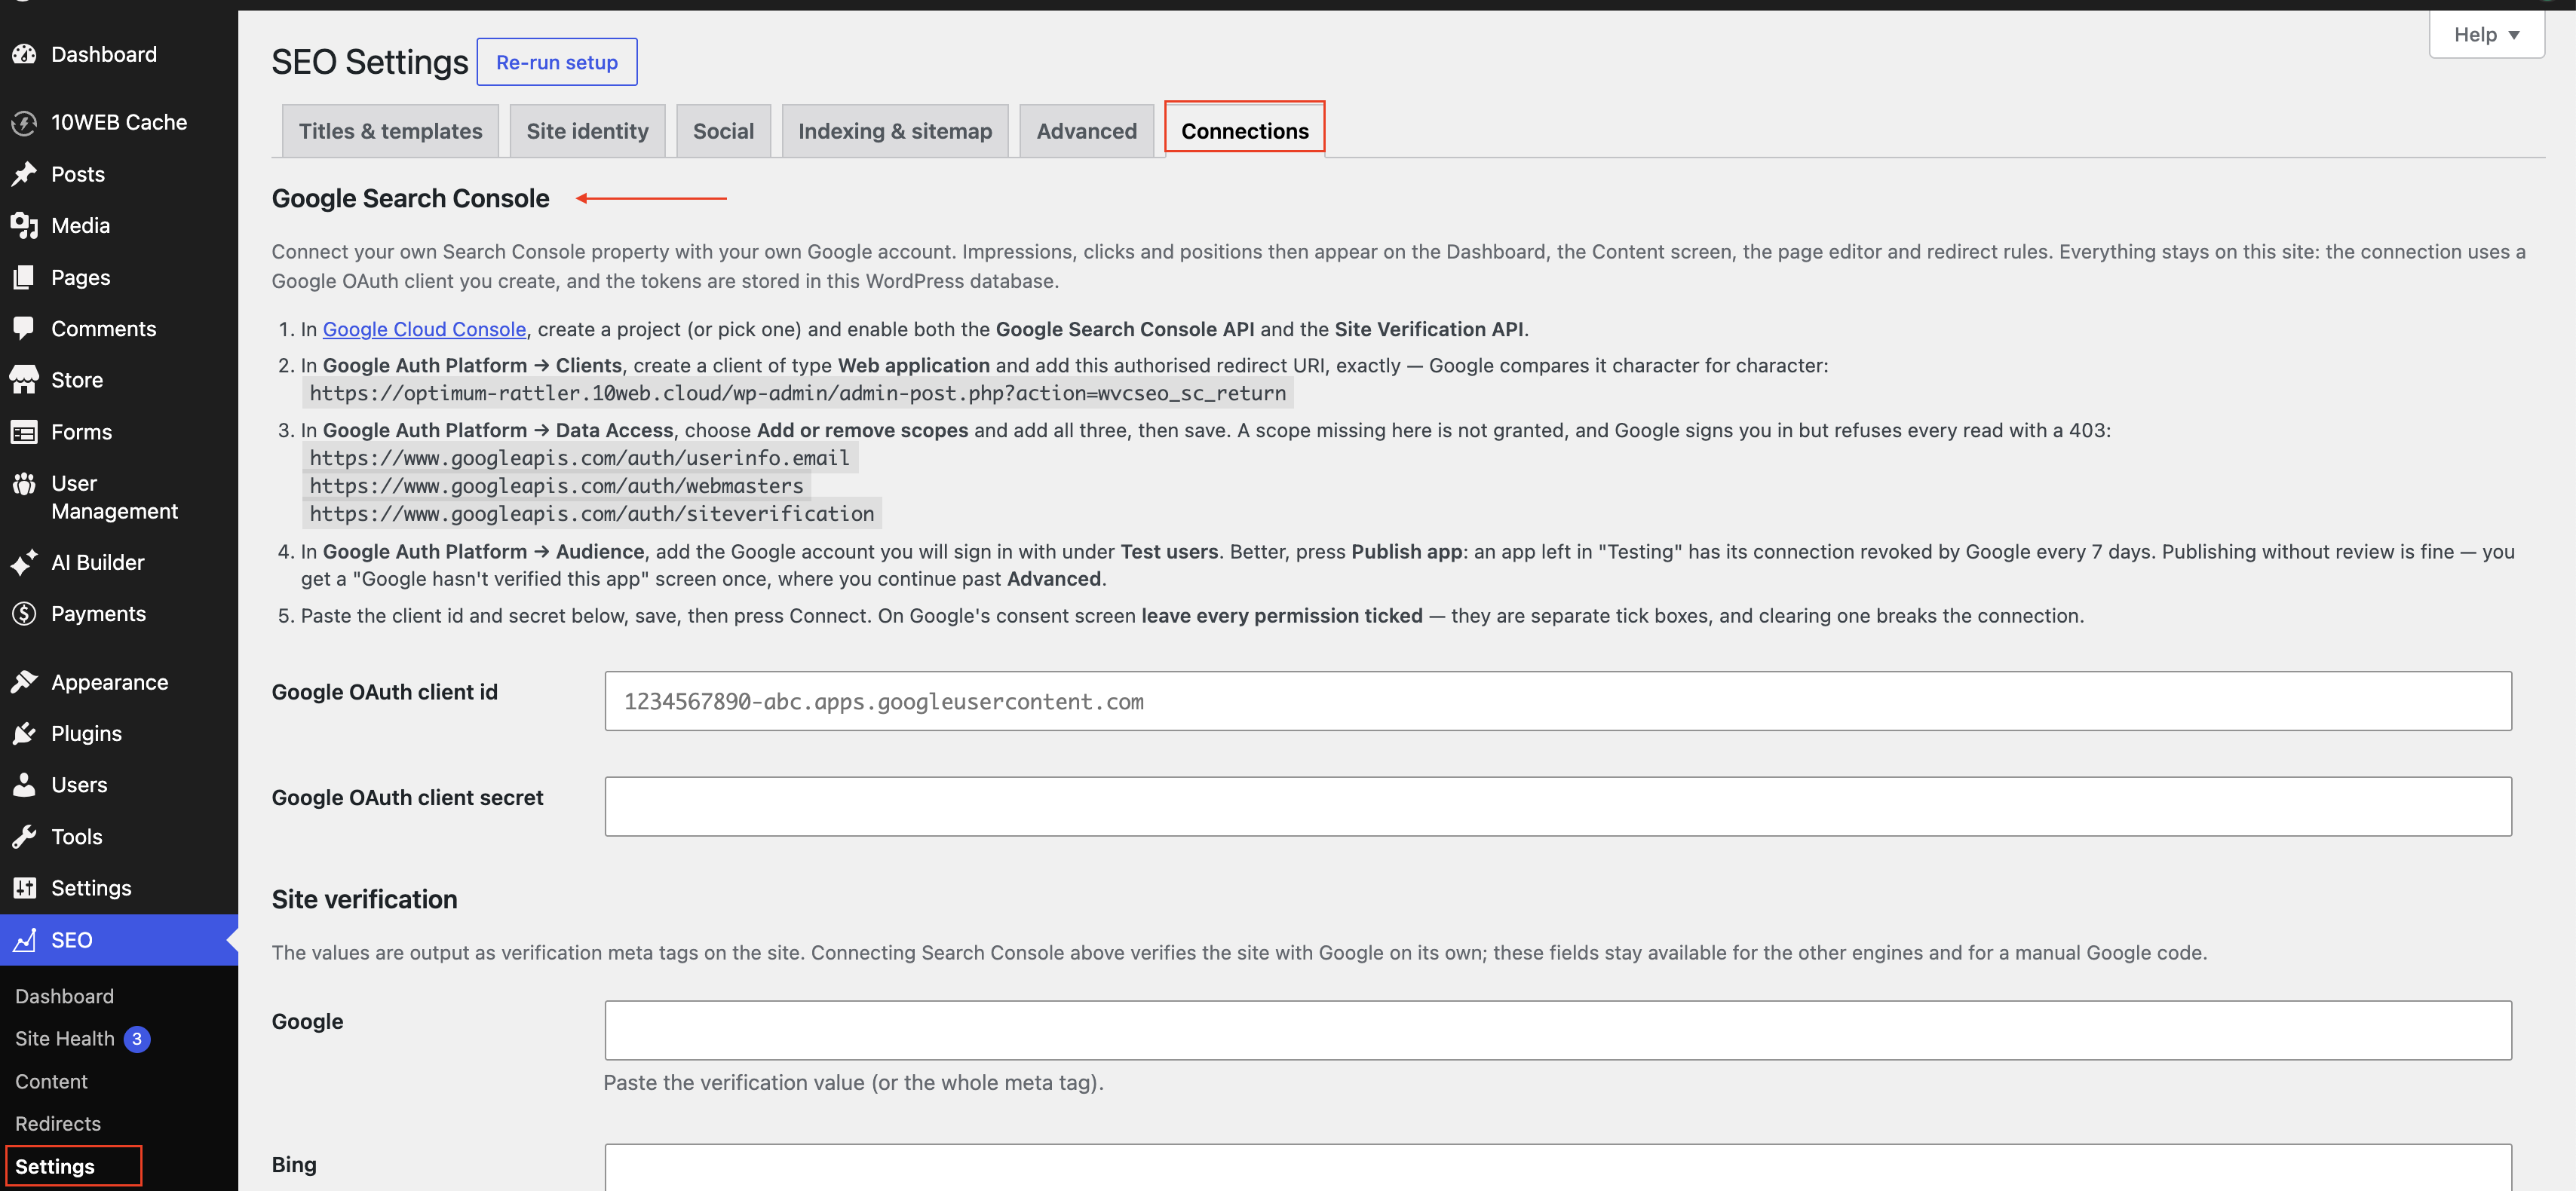The image size is (2576, 1191).
Task: Click the auth/webmasters scope URL
Action: [x=556, y=486]
